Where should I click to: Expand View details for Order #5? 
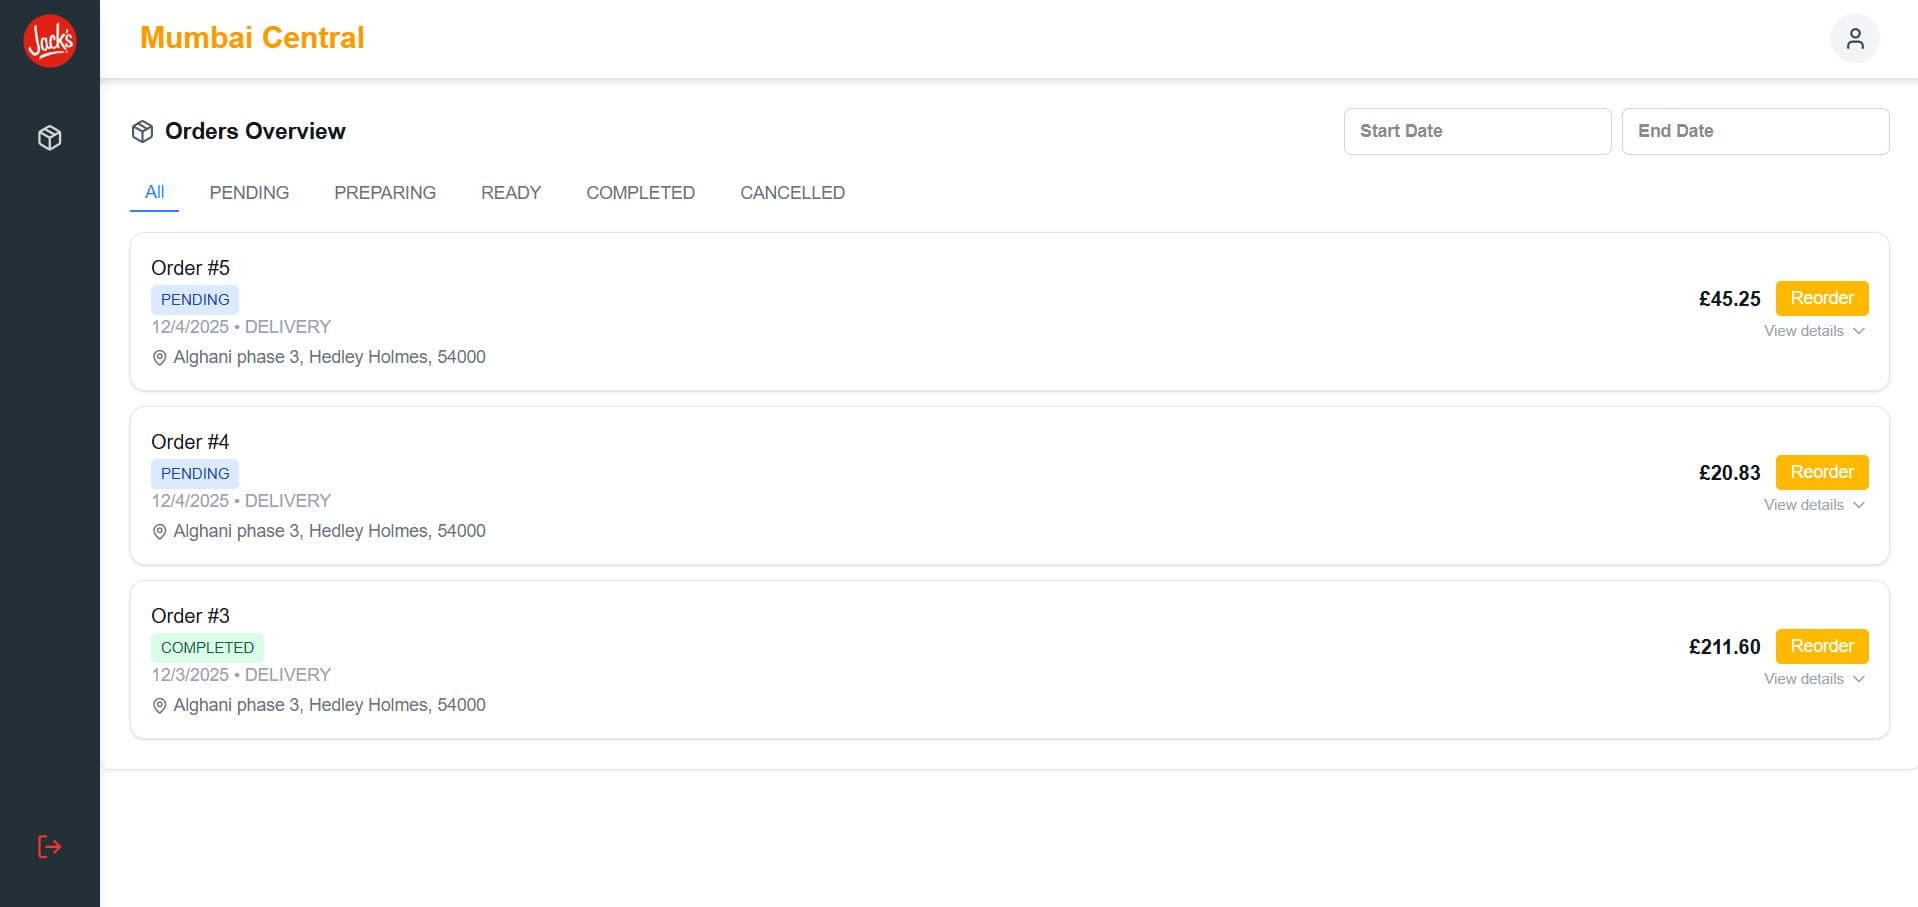click(1814, 331)
